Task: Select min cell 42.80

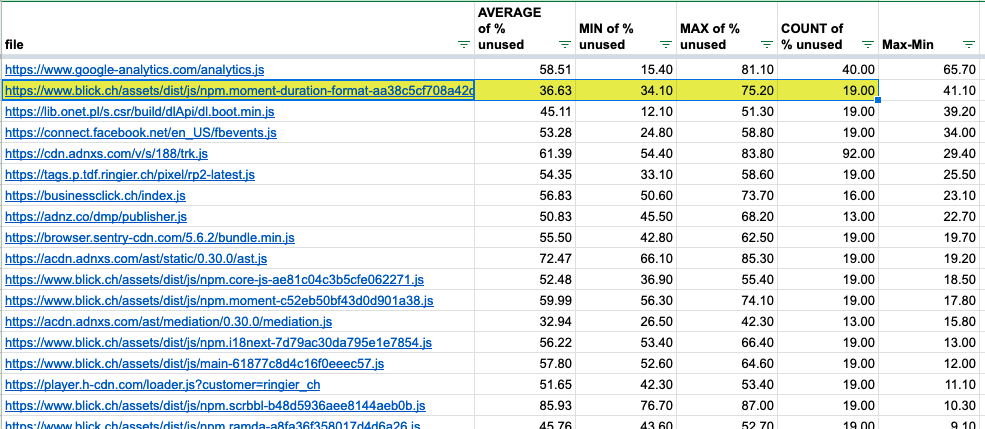Action: 626,238
